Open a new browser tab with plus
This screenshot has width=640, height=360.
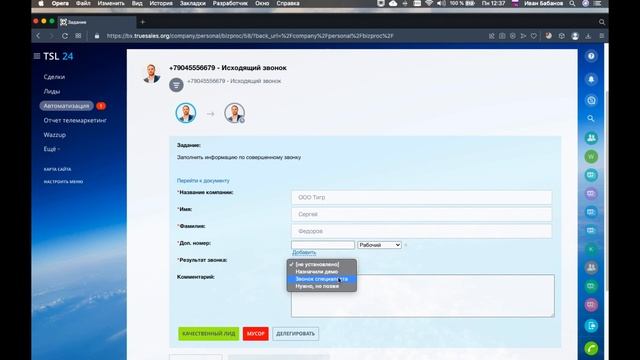(x=143, y=22)
